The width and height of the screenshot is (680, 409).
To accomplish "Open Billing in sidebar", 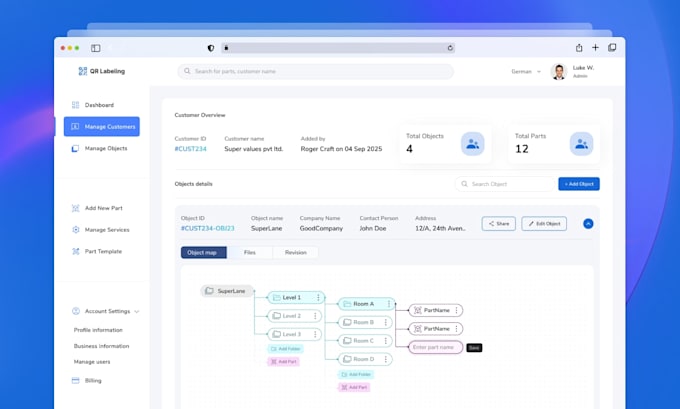I will click(x=86, y=380).
